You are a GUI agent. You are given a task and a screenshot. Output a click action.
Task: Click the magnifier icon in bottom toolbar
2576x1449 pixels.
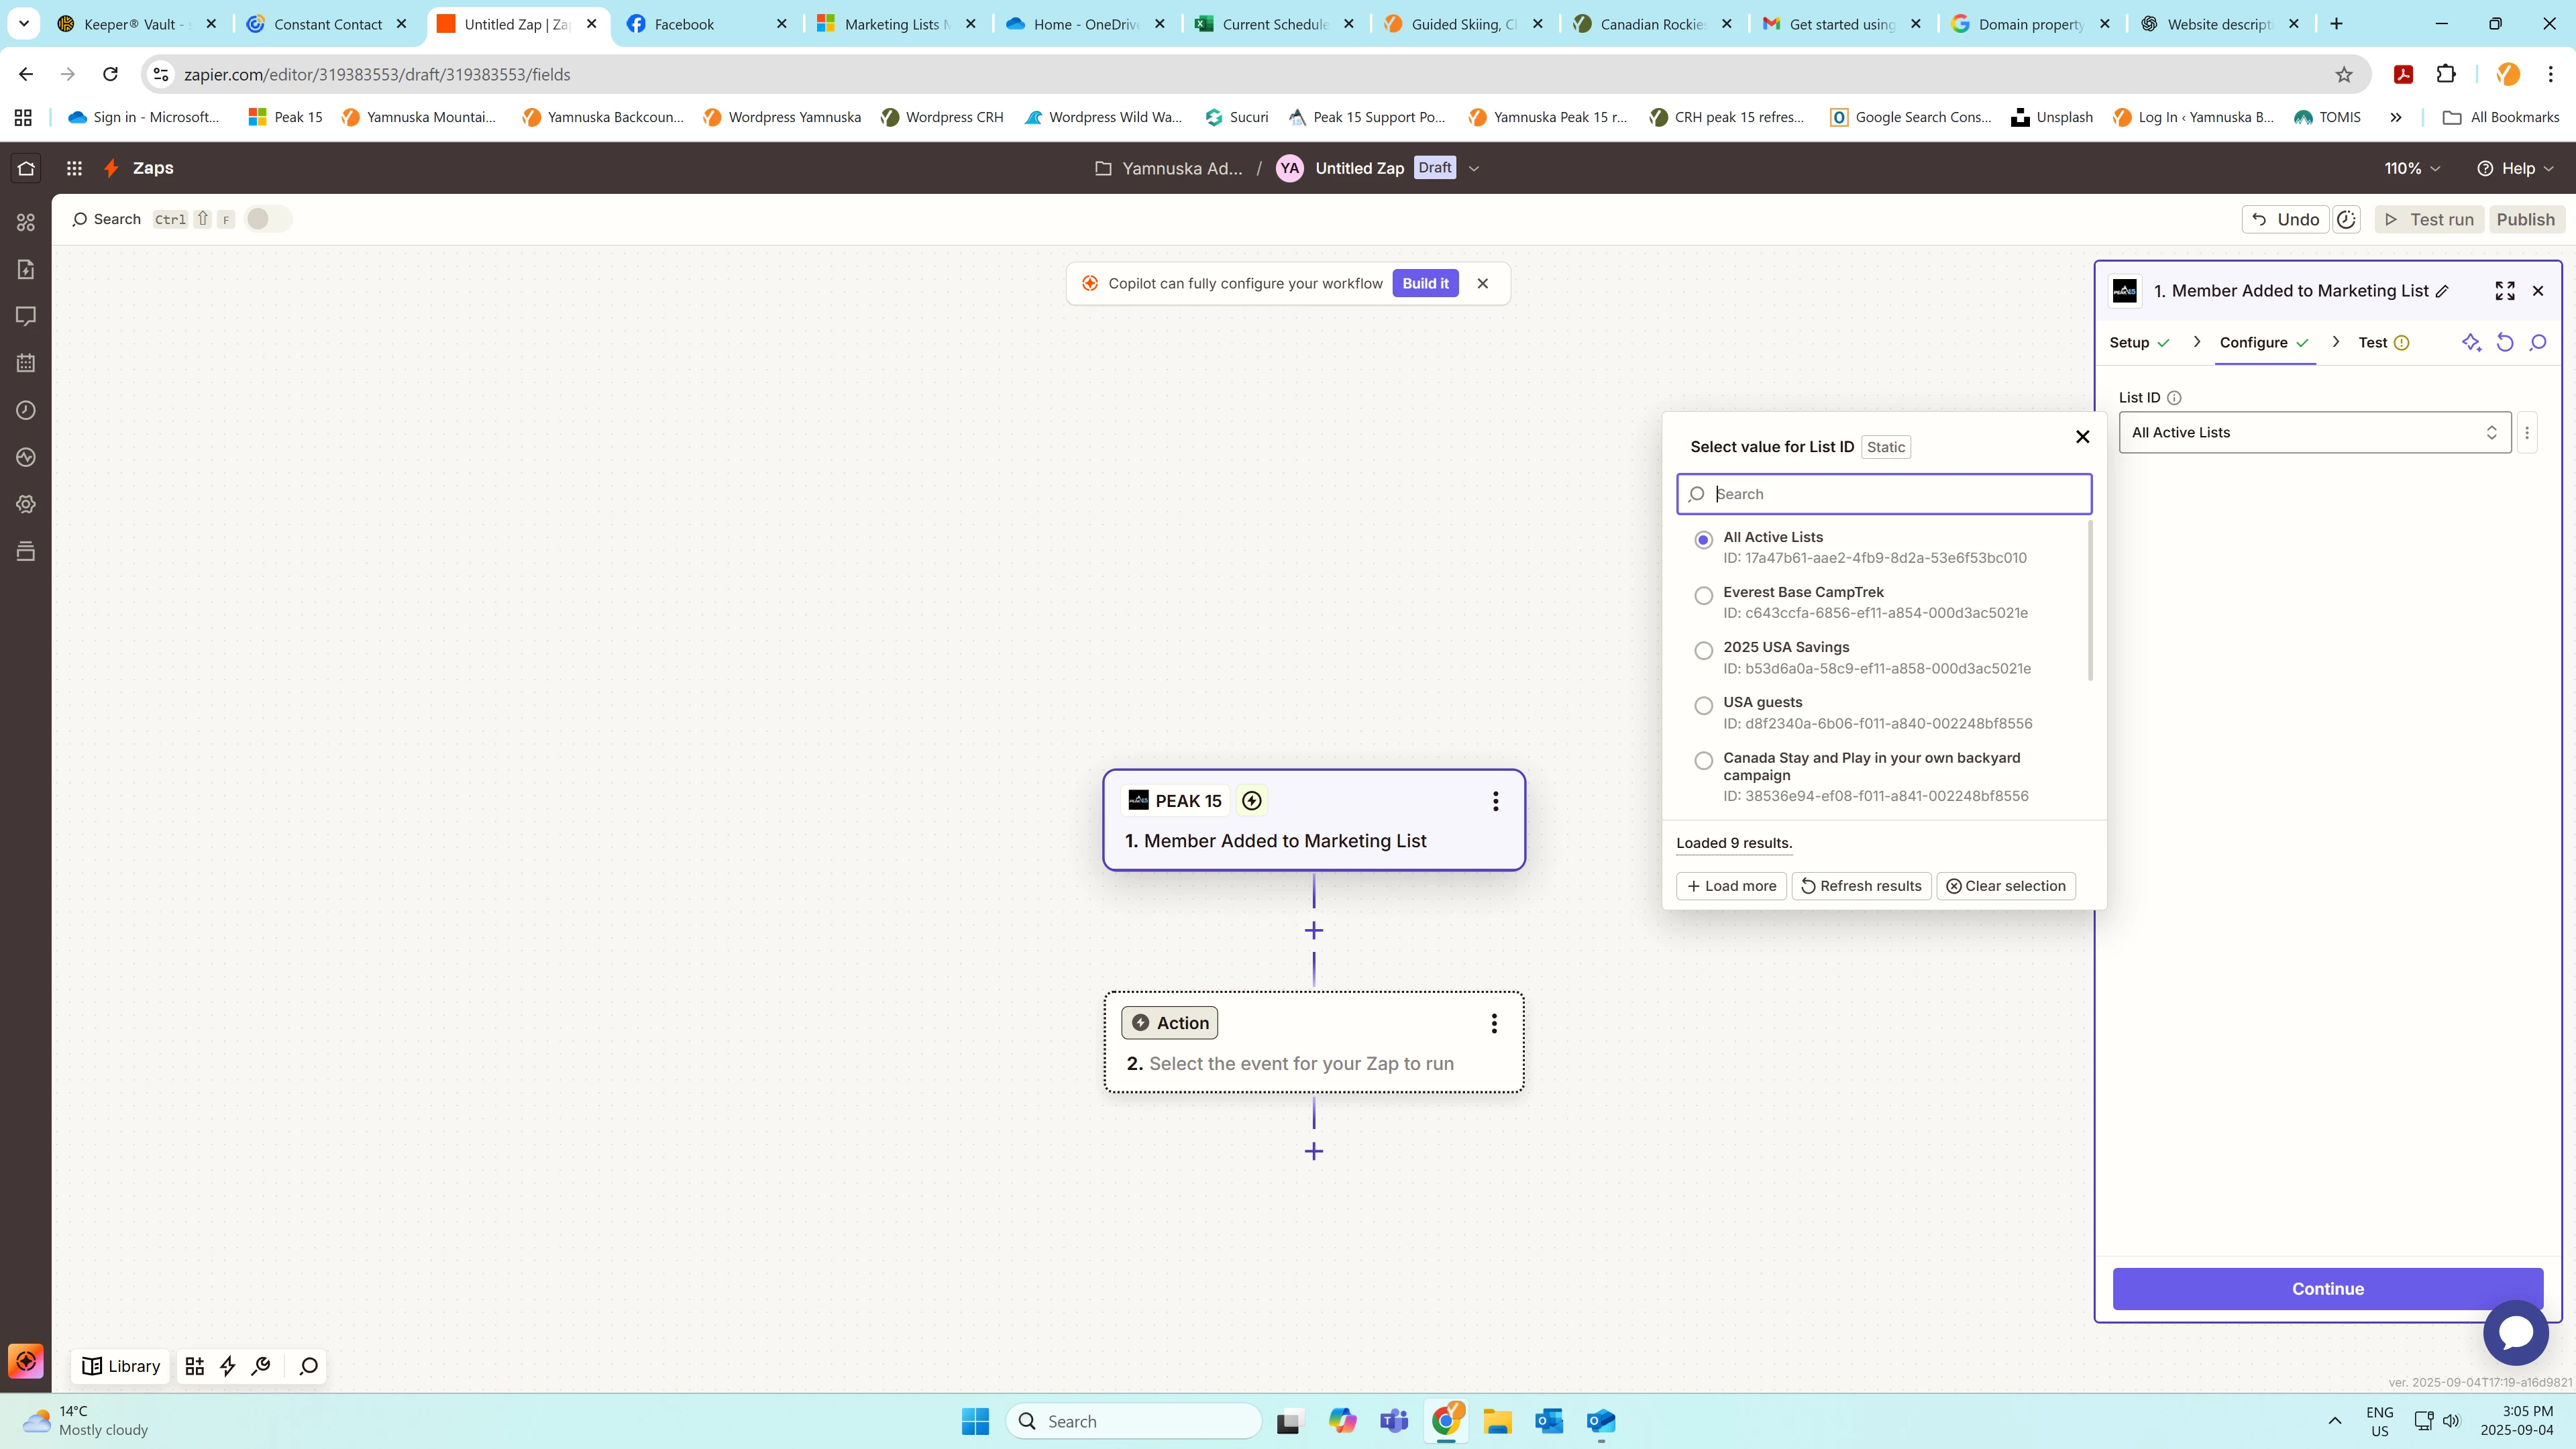coord(309,1366)
